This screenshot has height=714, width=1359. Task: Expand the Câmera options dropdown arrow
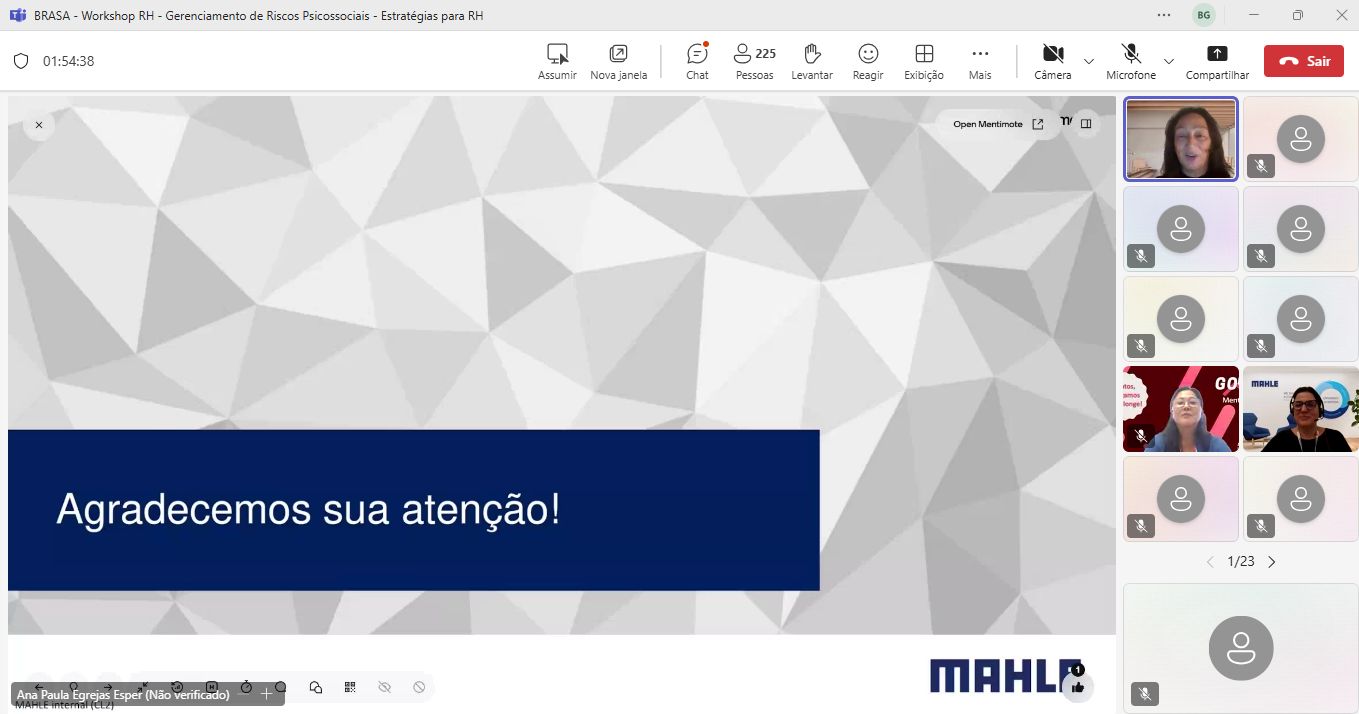(1089, 61)
